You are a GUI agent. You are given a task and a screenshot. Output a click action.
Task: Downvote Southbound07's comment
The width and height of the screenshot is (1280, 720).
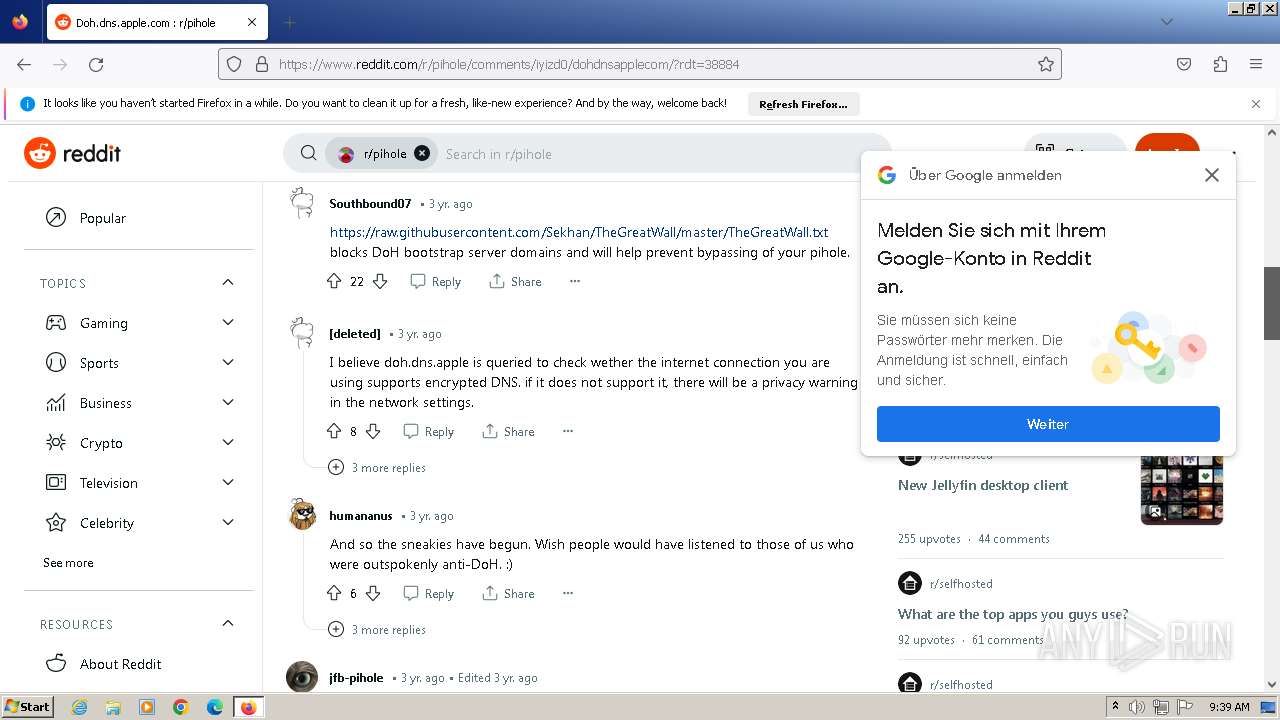coord(380,282)
